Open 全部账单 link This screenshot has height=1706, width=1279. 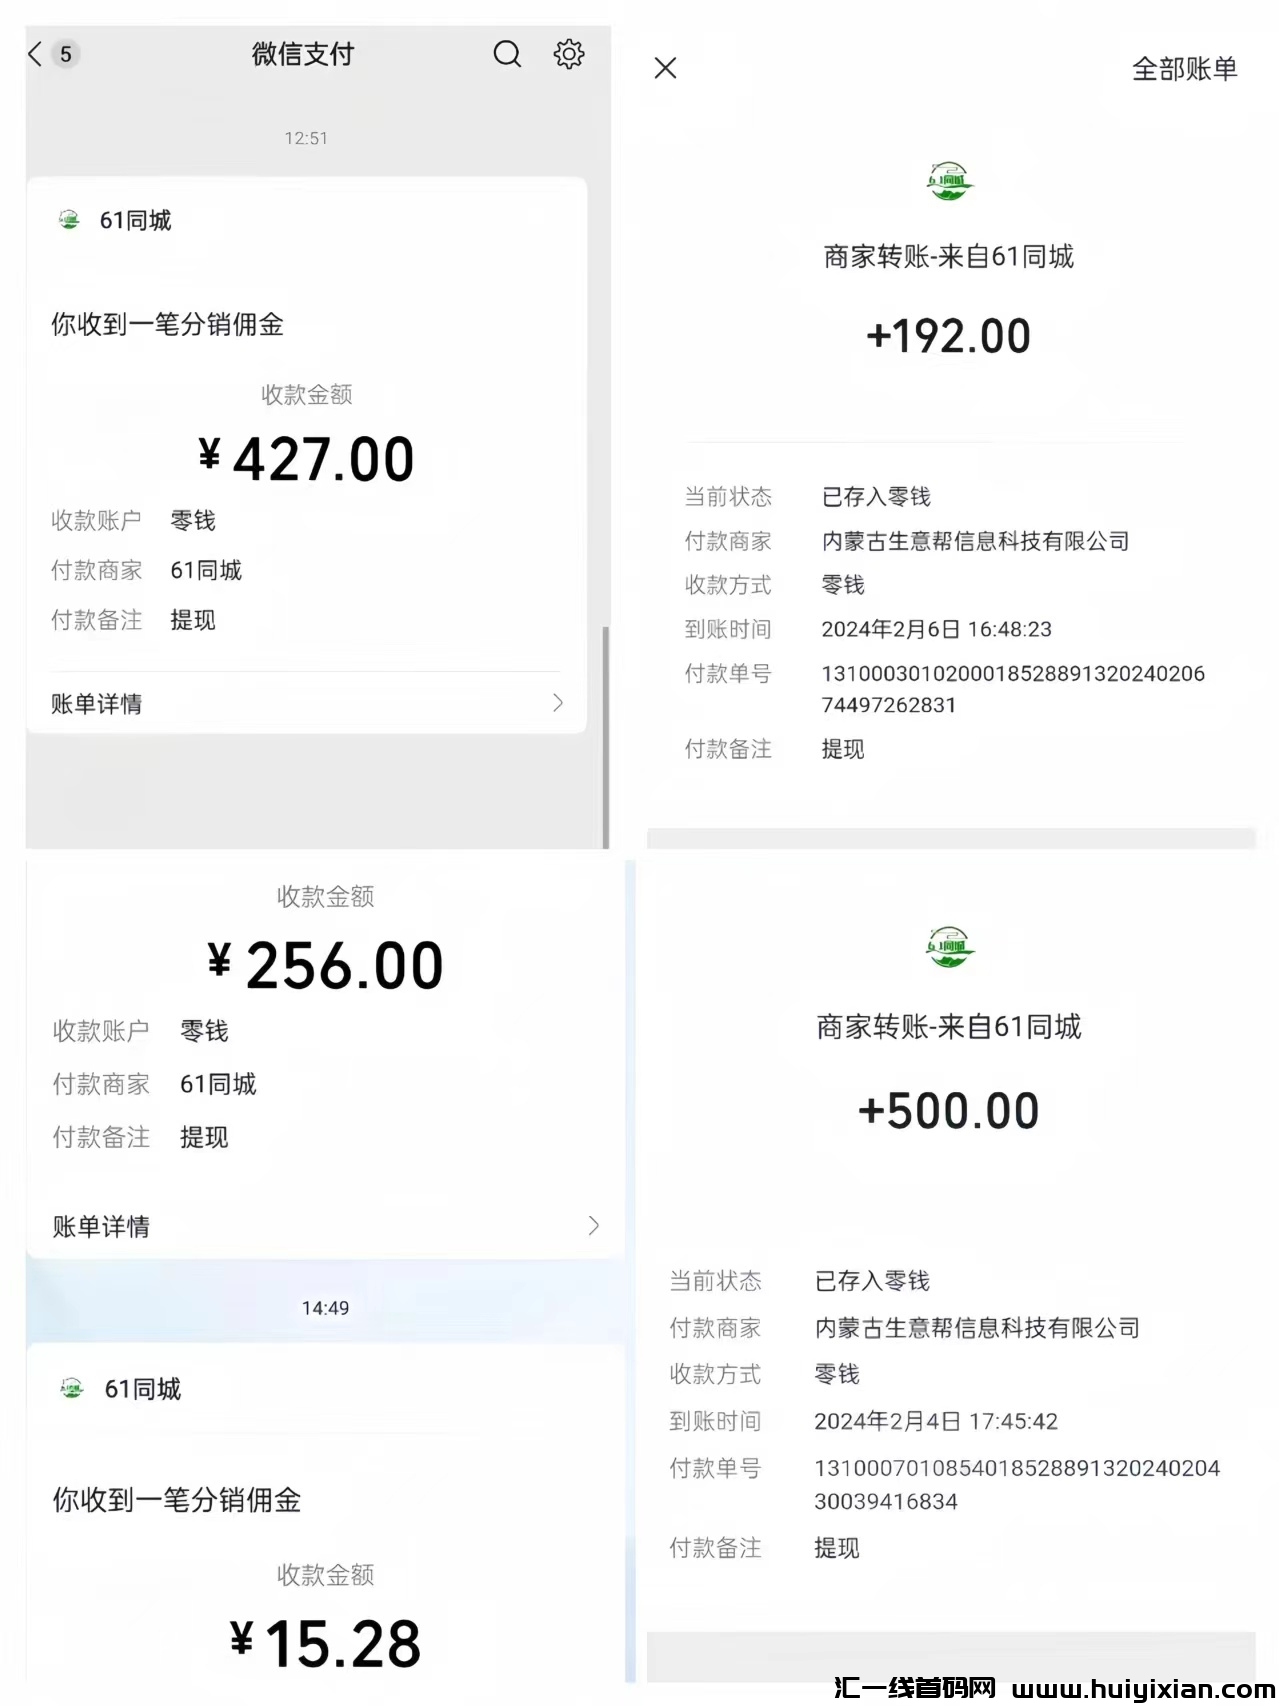coord(1184,69)
